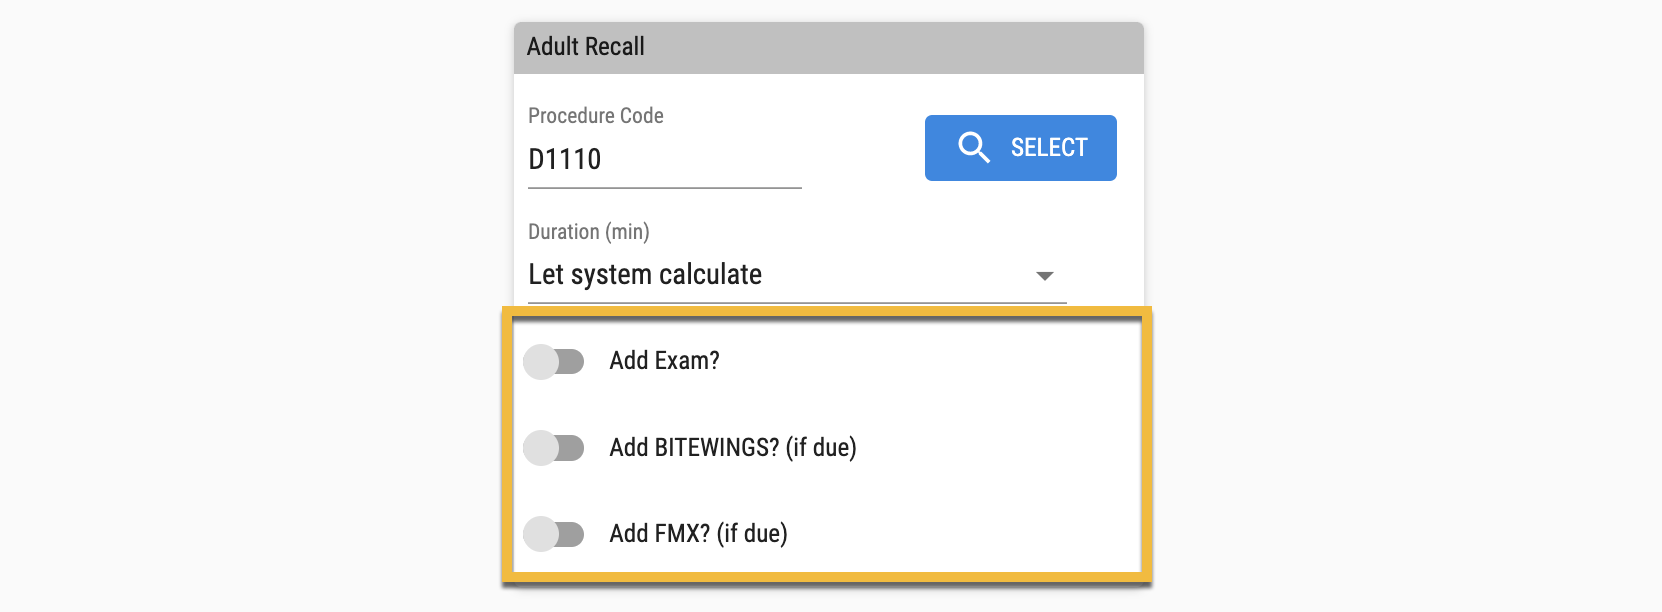Turn on the Add BITEWINGS? switch
The width and height of the screenshot is (1662, 612).
click(554, 447)
